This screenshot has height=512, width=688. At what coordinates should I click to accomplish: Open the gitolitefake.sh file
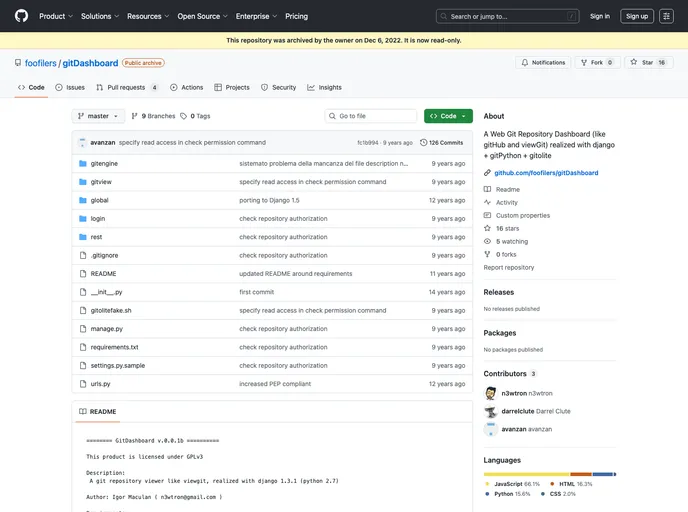111,311
